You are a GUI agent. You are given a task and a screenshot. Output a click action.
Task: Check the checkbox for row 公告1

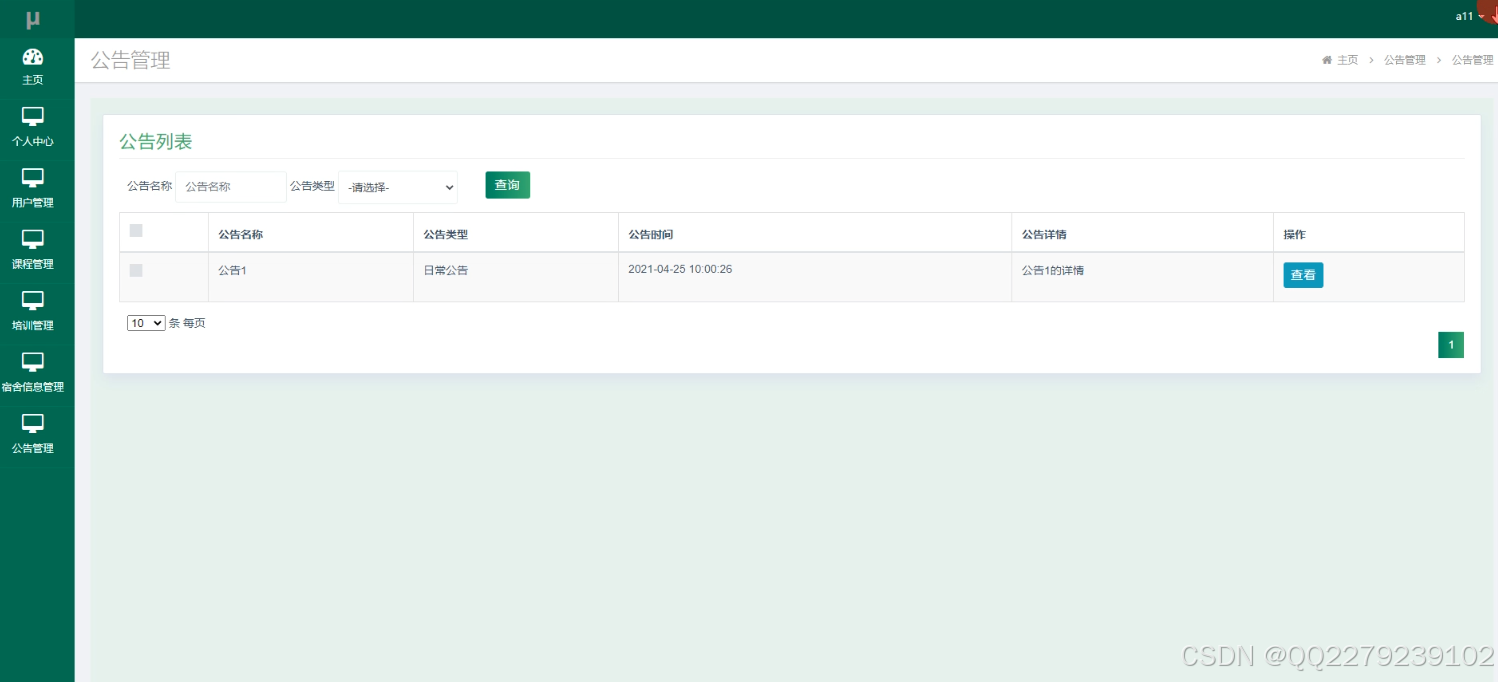pyautogui.click(x=136, y=270)
